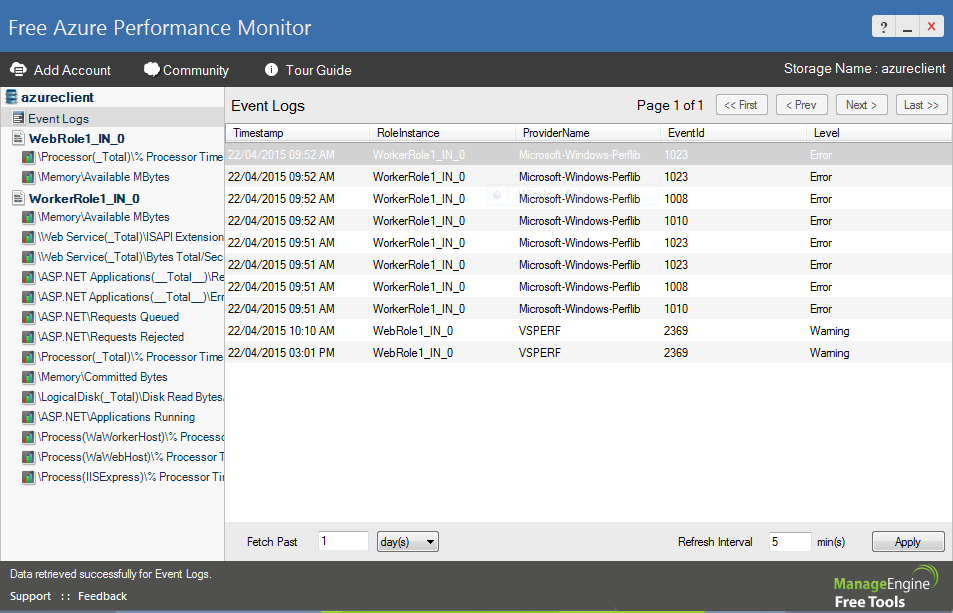953x613 pixels.
Task: Open the day(s) unit dropdown
Action: (408, 542)
